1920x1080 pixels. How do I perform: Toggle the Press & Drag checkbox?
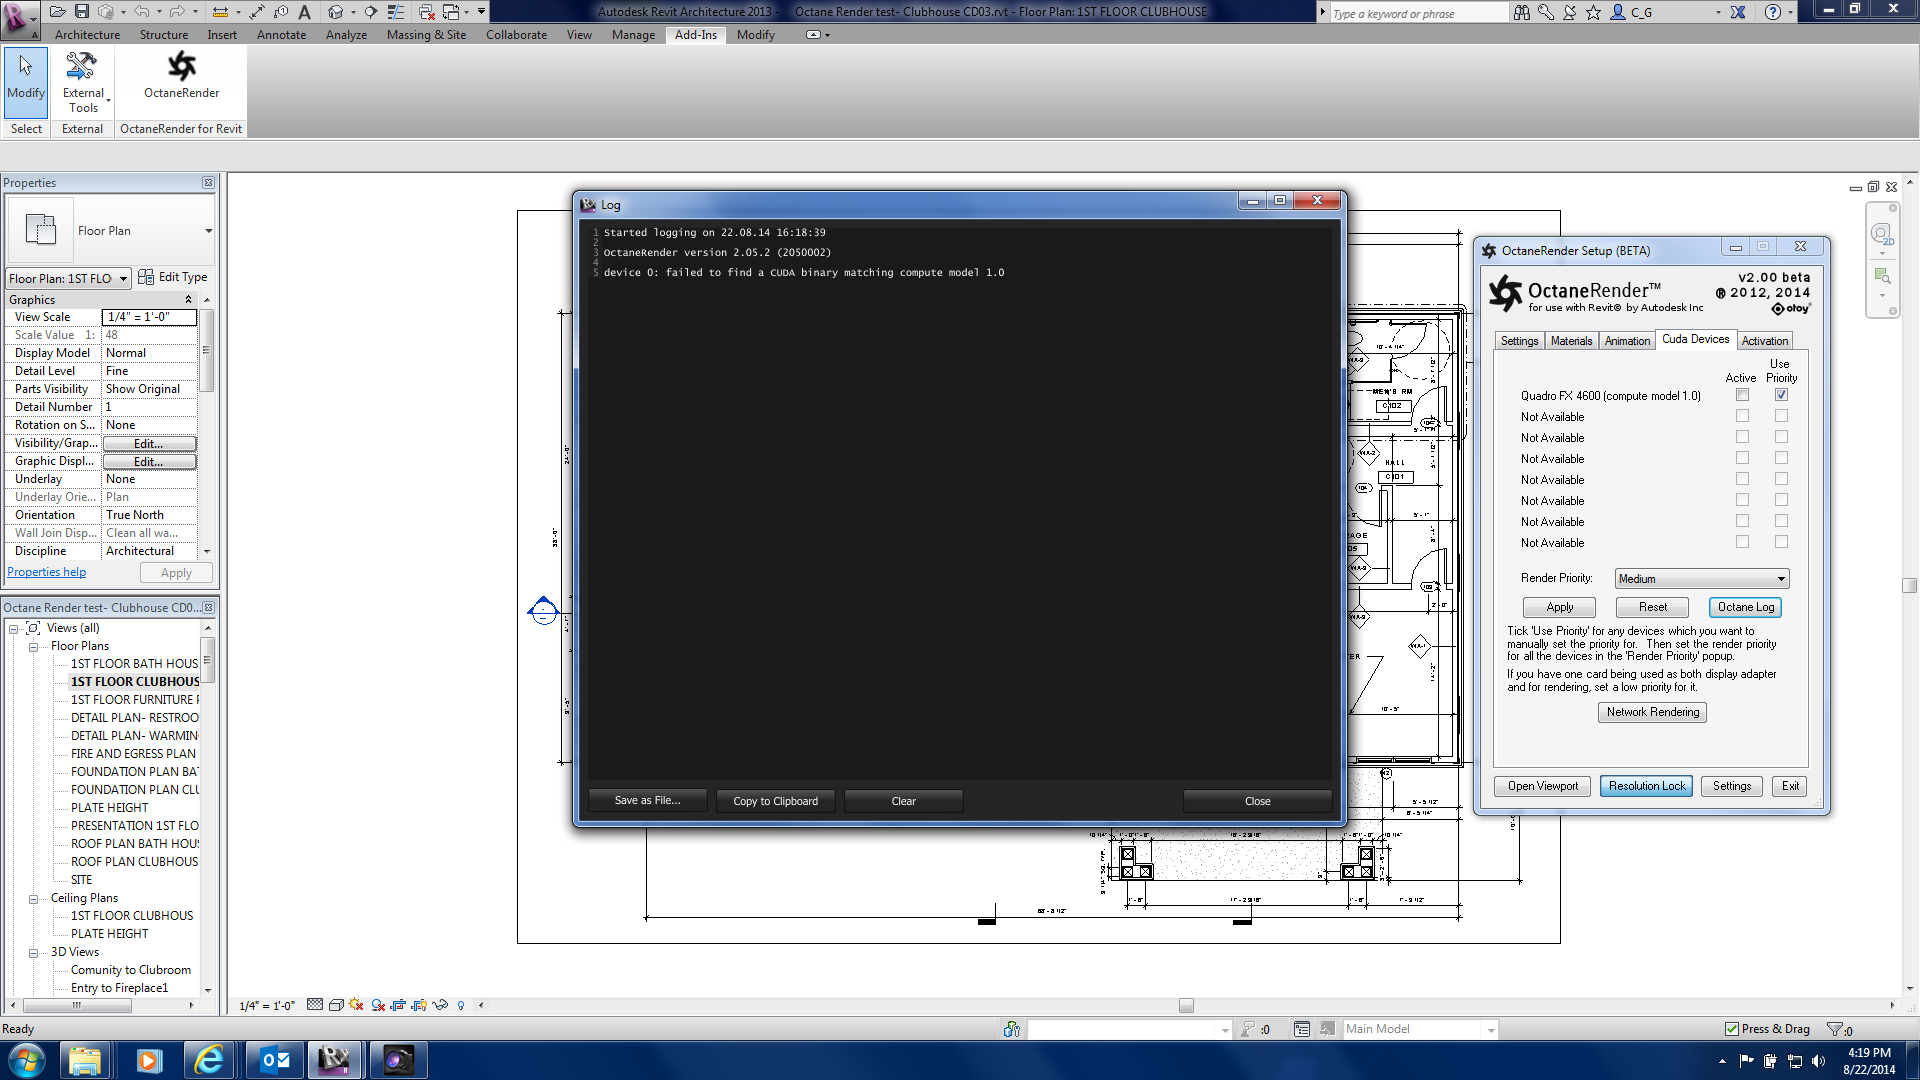tap(1732, 1029)
